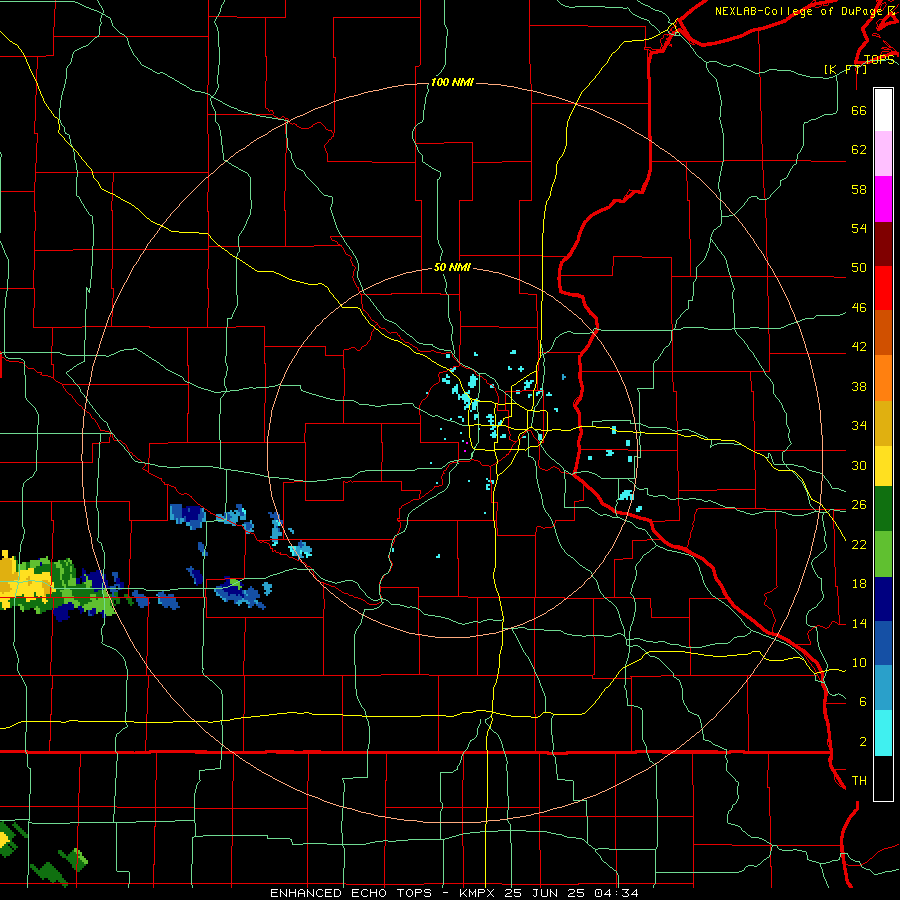The width and height of the screenshot is (900, 900).
Task: Click the light steel blue legend swatch
Action: pyautogui.click(x=883, y=688)
